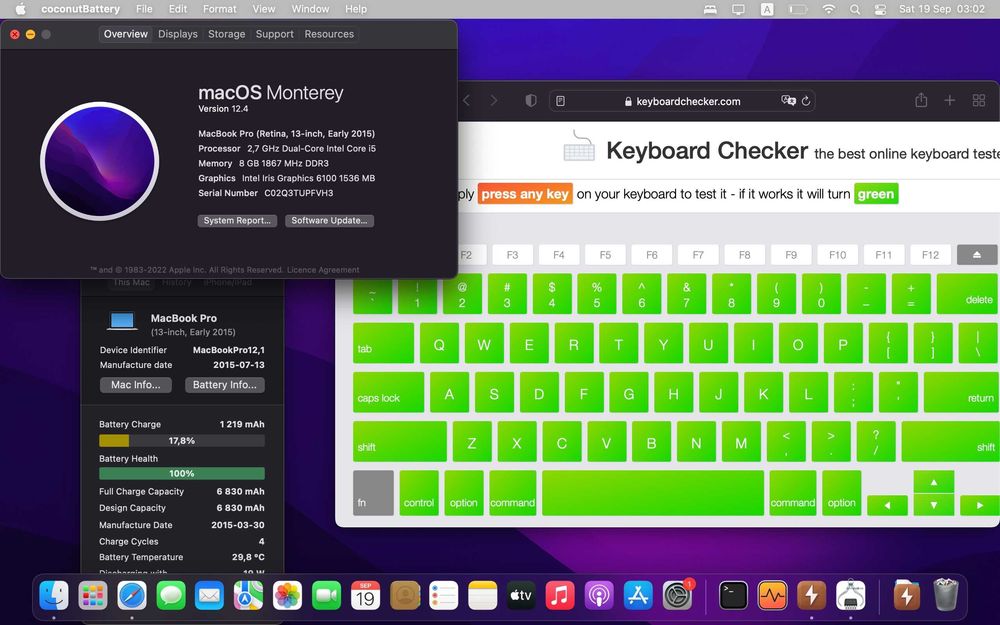The width and height of the screenshot is (1000, 625).
Task: Open input source A menu
Action: (767, 9)
